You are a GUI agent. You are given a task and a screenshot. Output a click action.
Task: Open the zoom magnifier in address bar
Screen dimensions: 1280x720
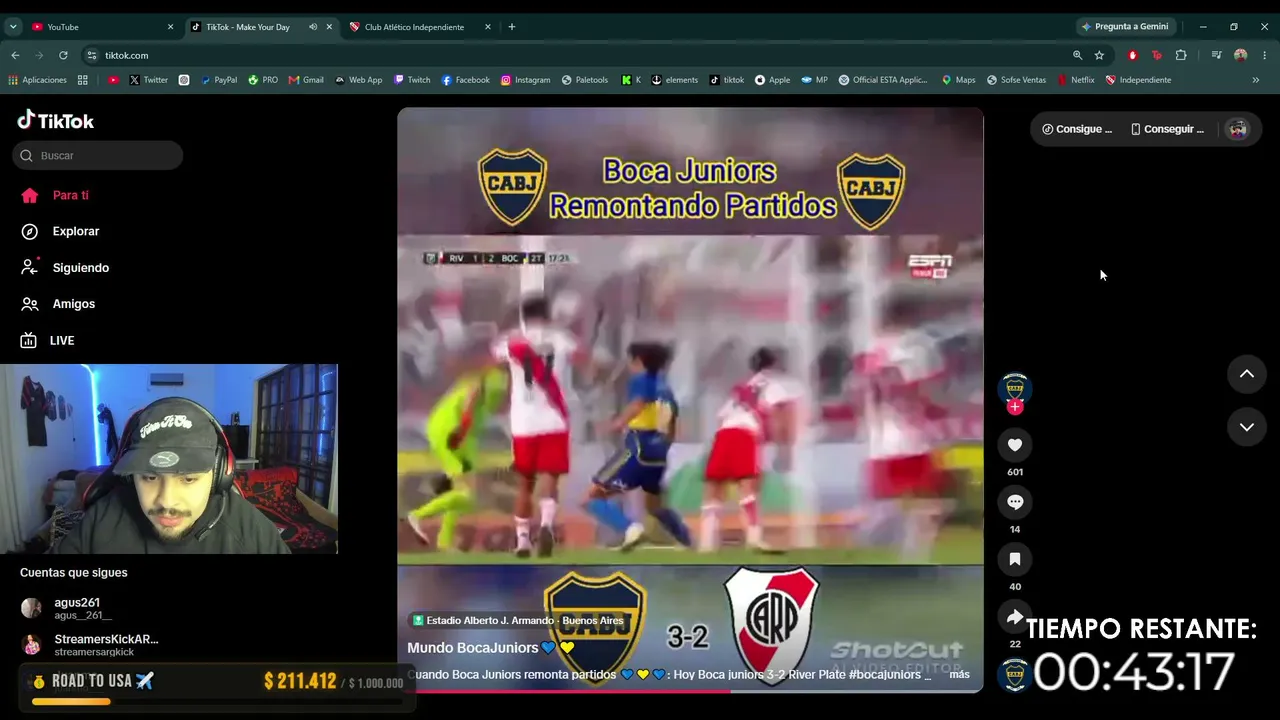coord(1077,55)
